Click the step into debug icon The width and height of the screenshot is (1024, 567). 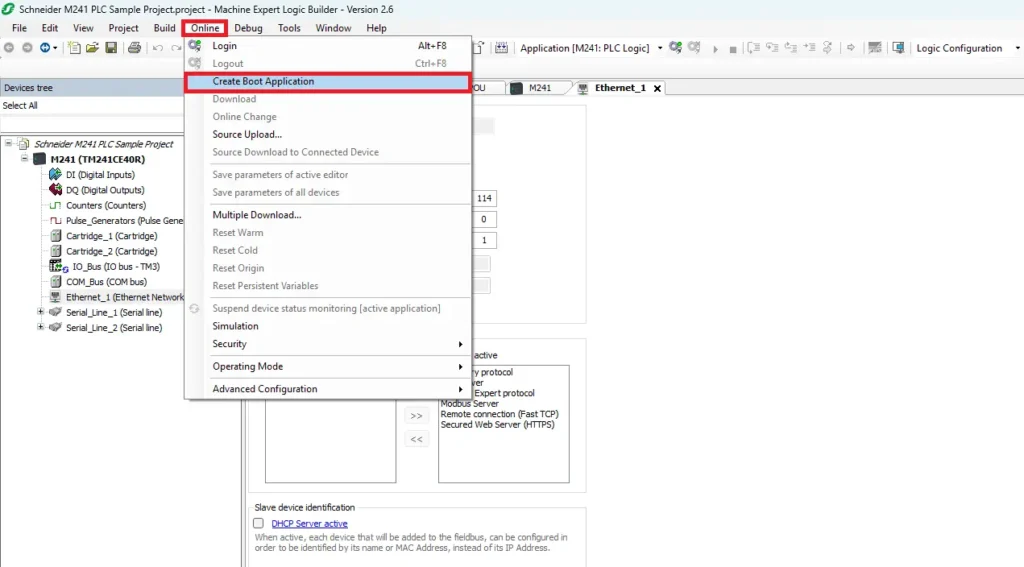773,48
